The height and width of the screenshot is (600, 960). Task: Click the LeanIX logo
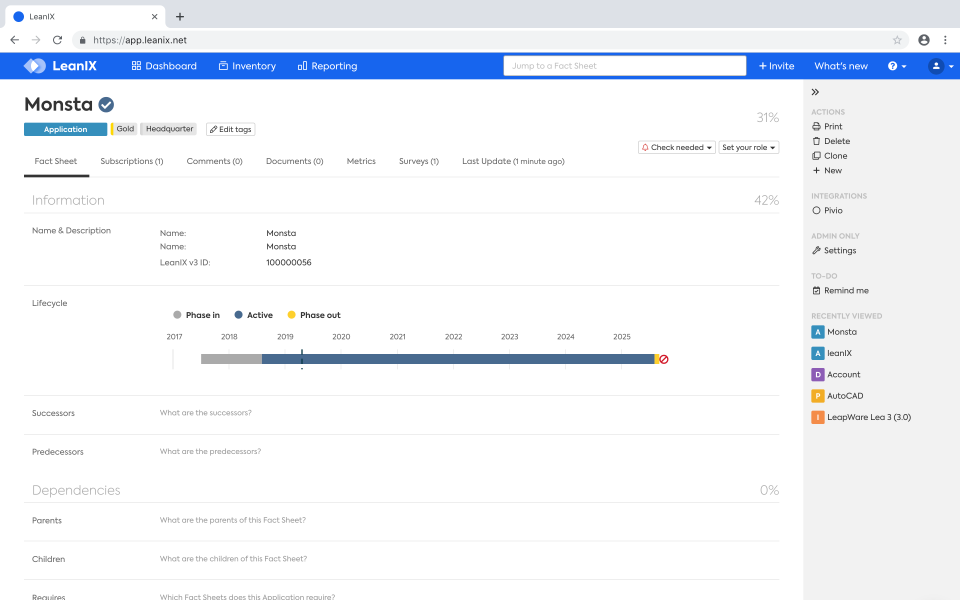(60, 66)
